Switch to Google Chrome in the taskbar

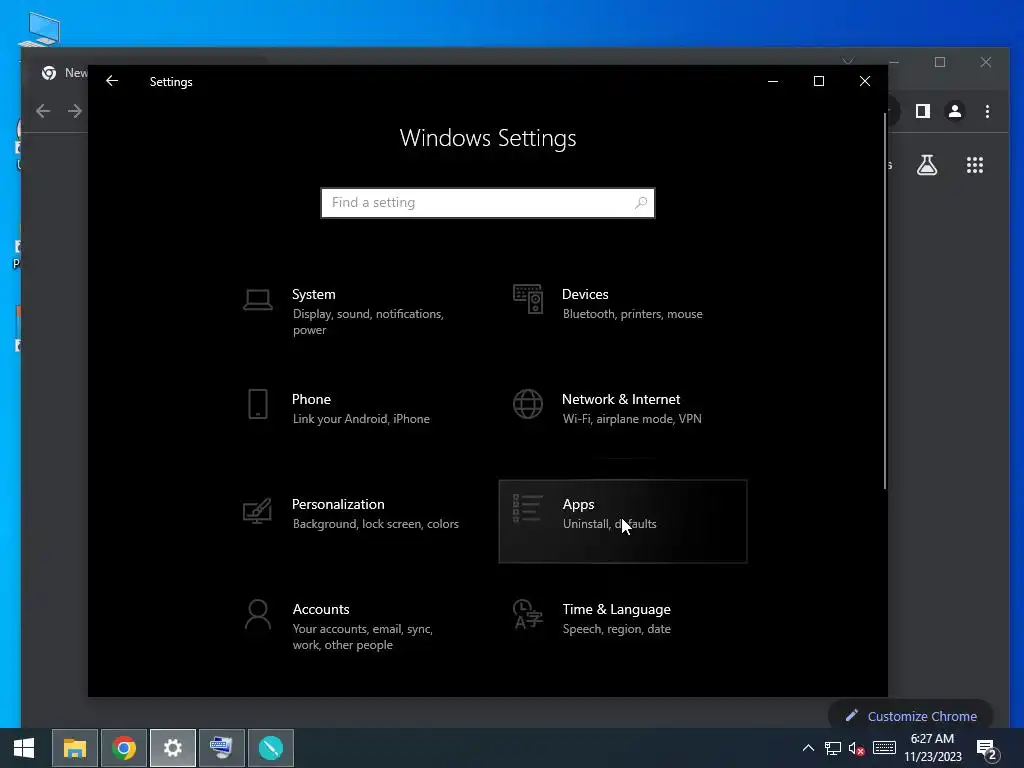click(x=124, y=748)
